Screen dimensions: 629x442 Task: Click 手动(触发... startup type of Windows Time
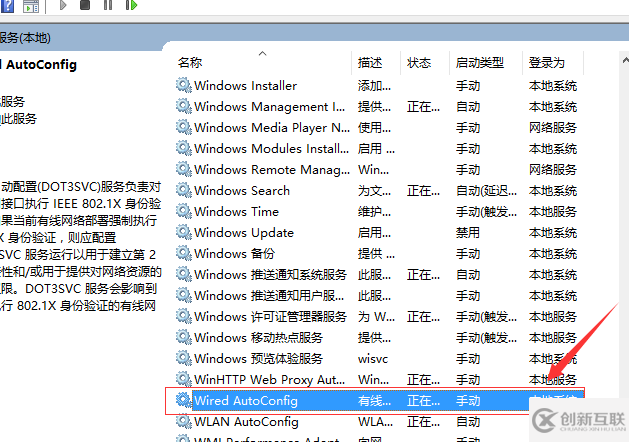click(x=486, y=212)
